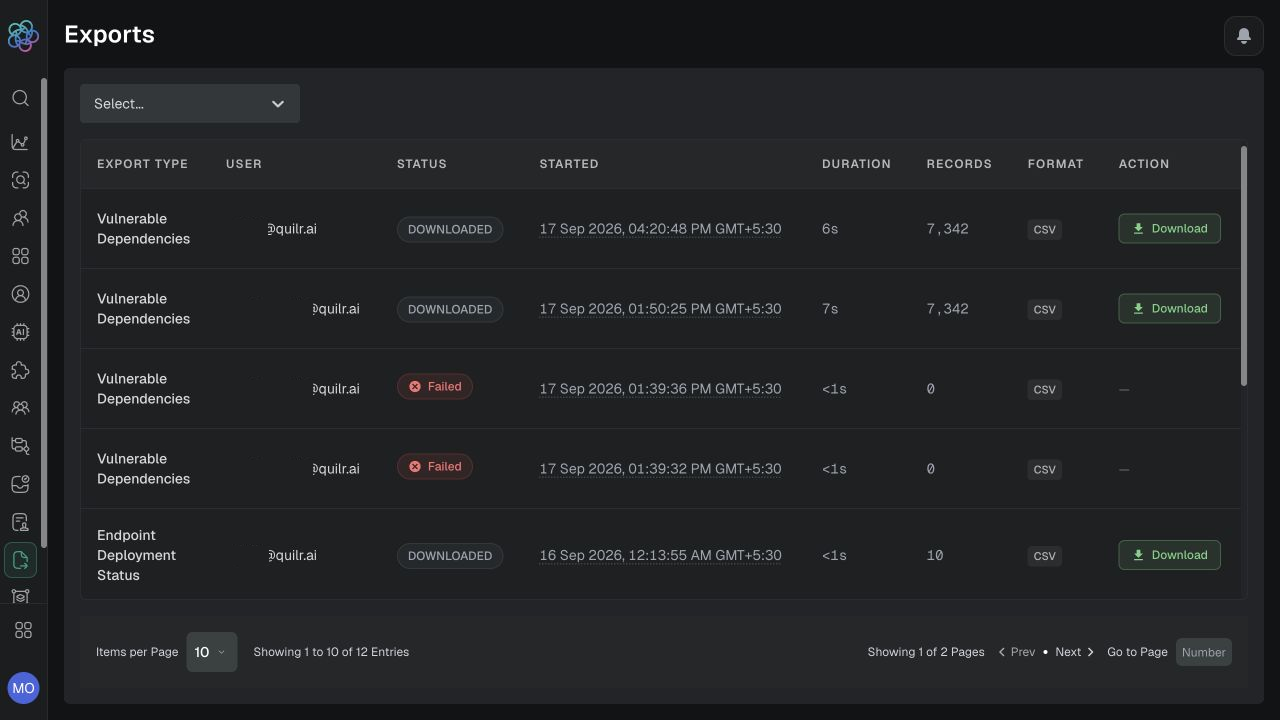
Task: Click timestamp 16 Sep 2026, 12:13:55 AM
Action: pyautogui.click(x=660, y=555)
